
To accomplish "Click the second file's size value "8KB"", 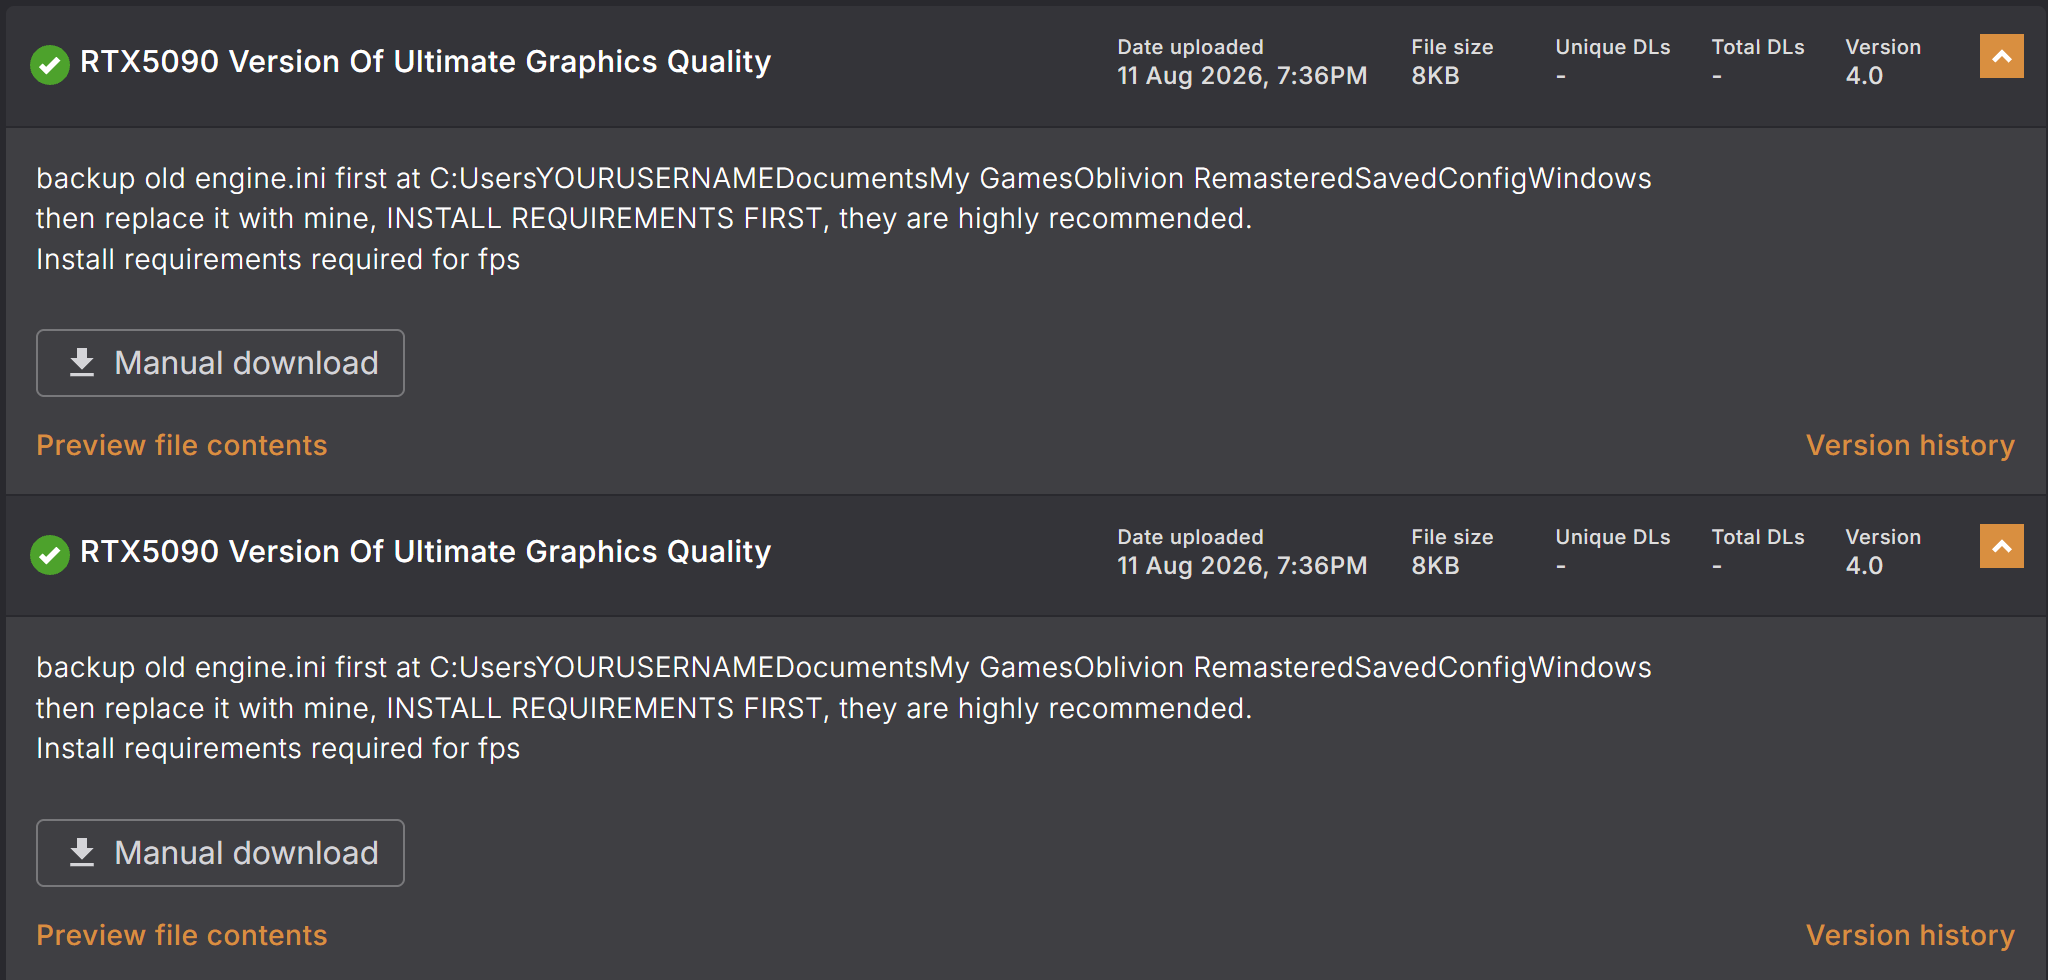I will pyautogui.click(x=1435, y=566).
